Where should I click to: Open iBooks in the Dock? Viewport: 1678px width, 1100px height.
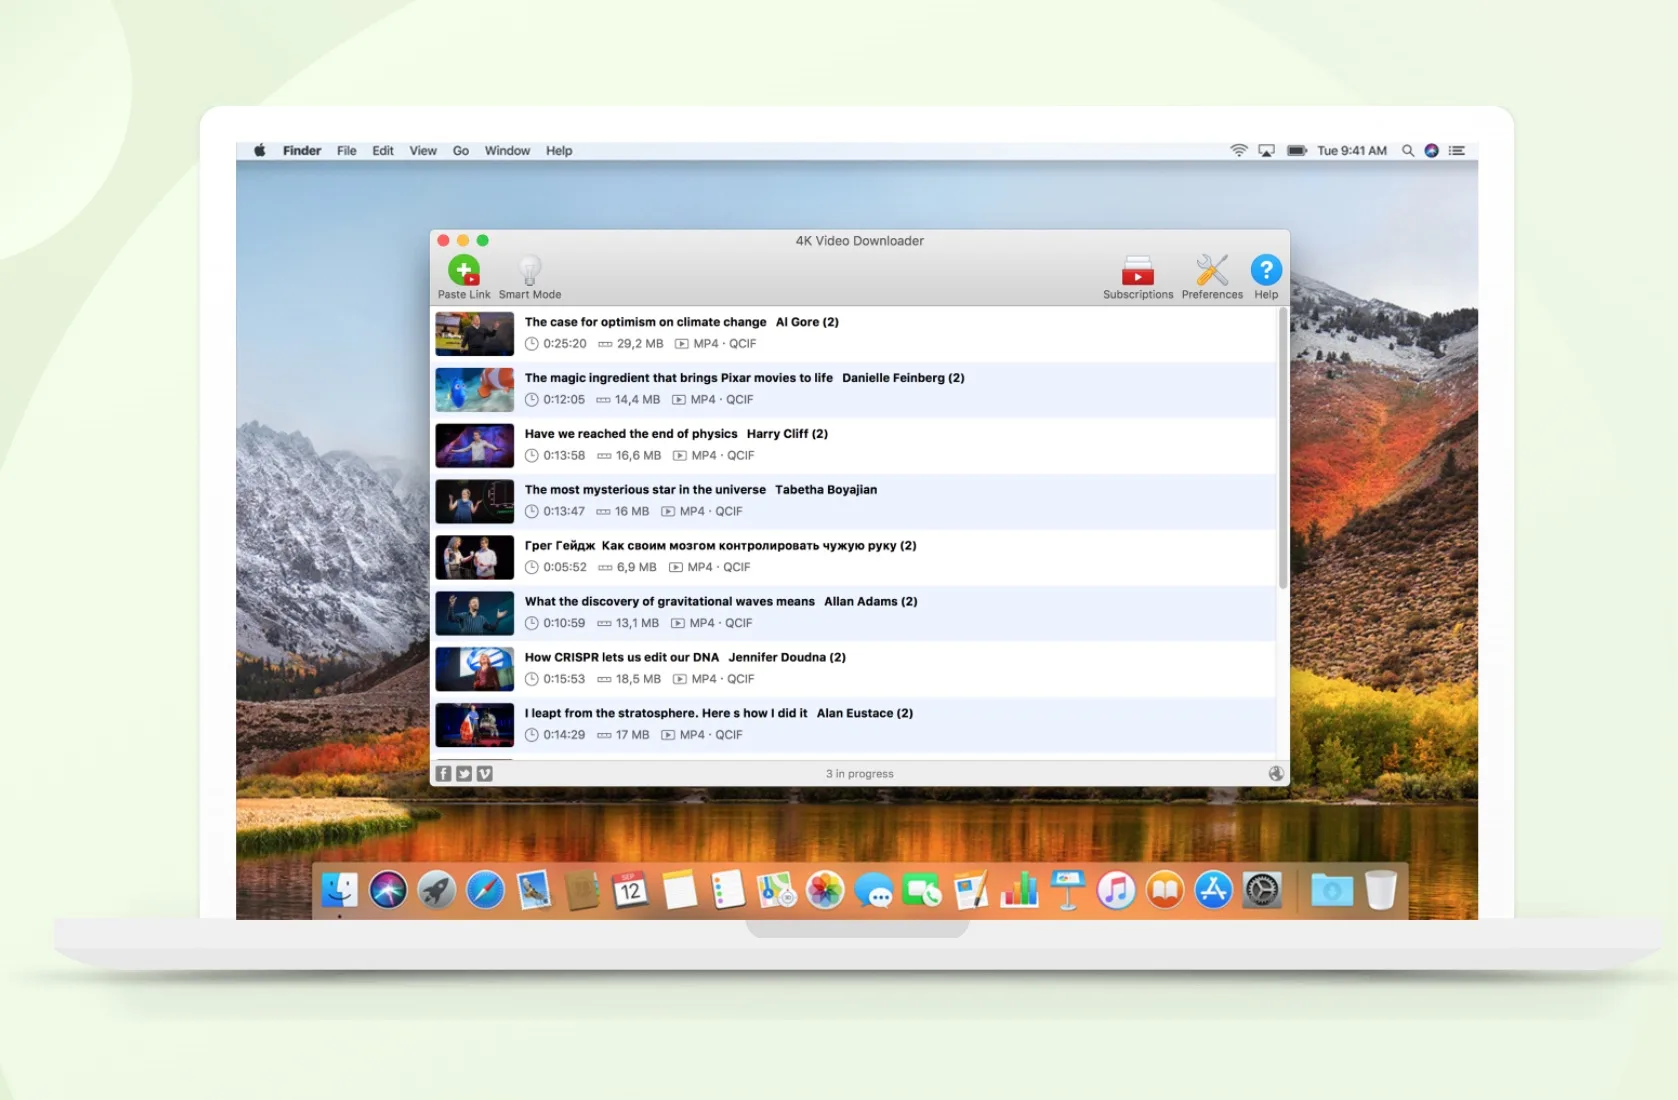click(1165, 889)
